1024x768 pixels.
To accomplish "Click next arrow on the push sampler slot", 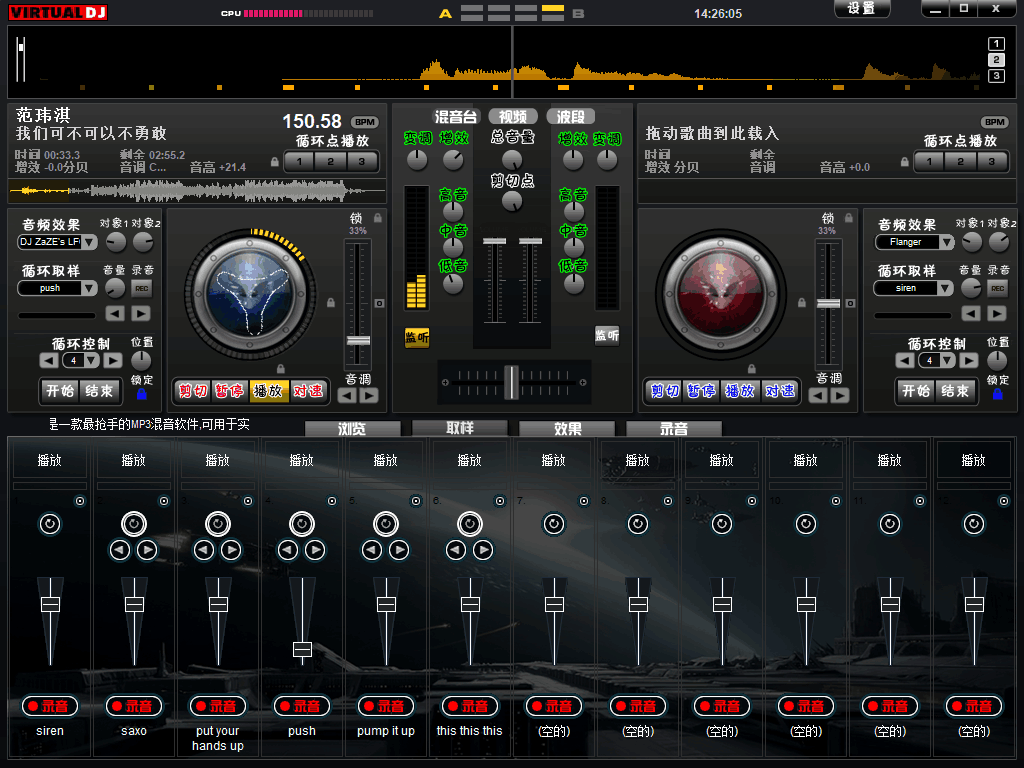I will coord(315,550).
